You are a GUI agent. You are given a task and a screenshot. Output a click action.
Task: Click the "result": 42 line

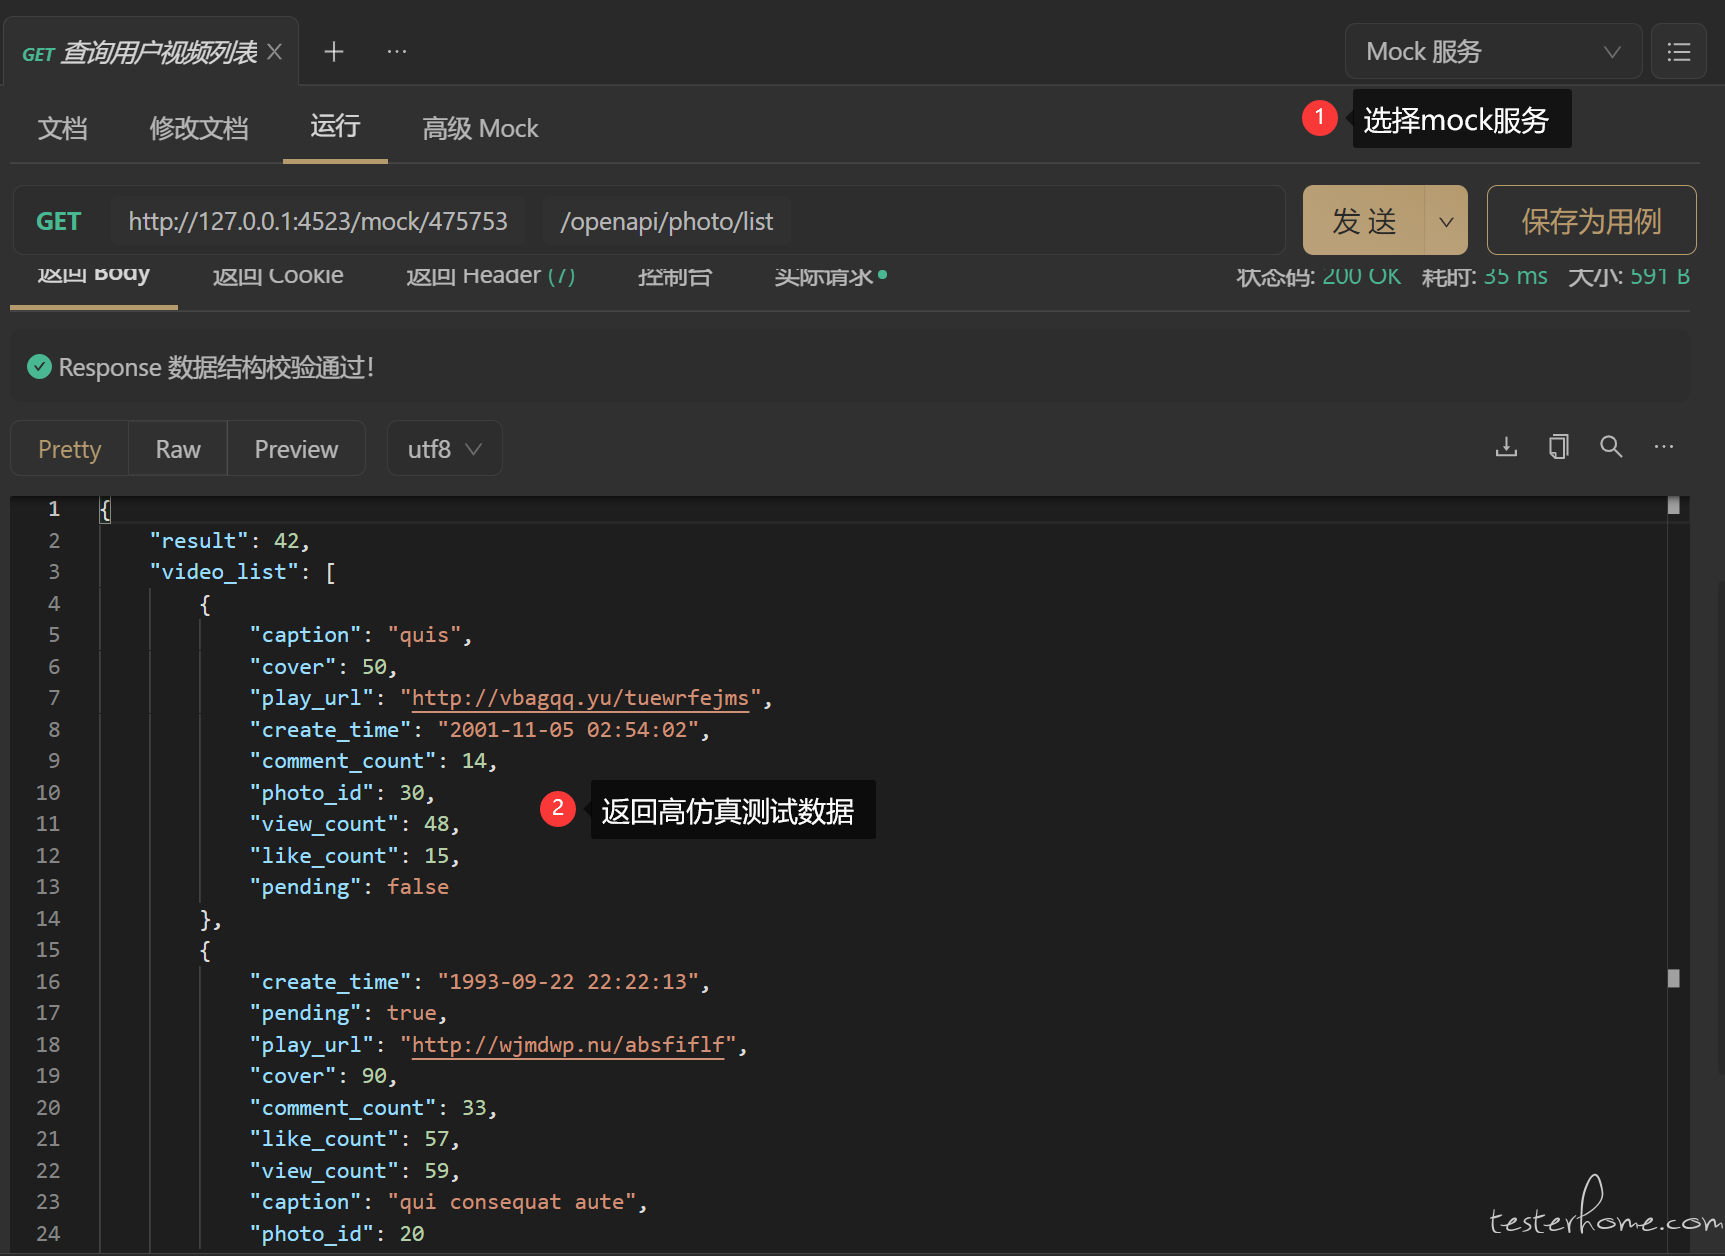pos(229,541)
